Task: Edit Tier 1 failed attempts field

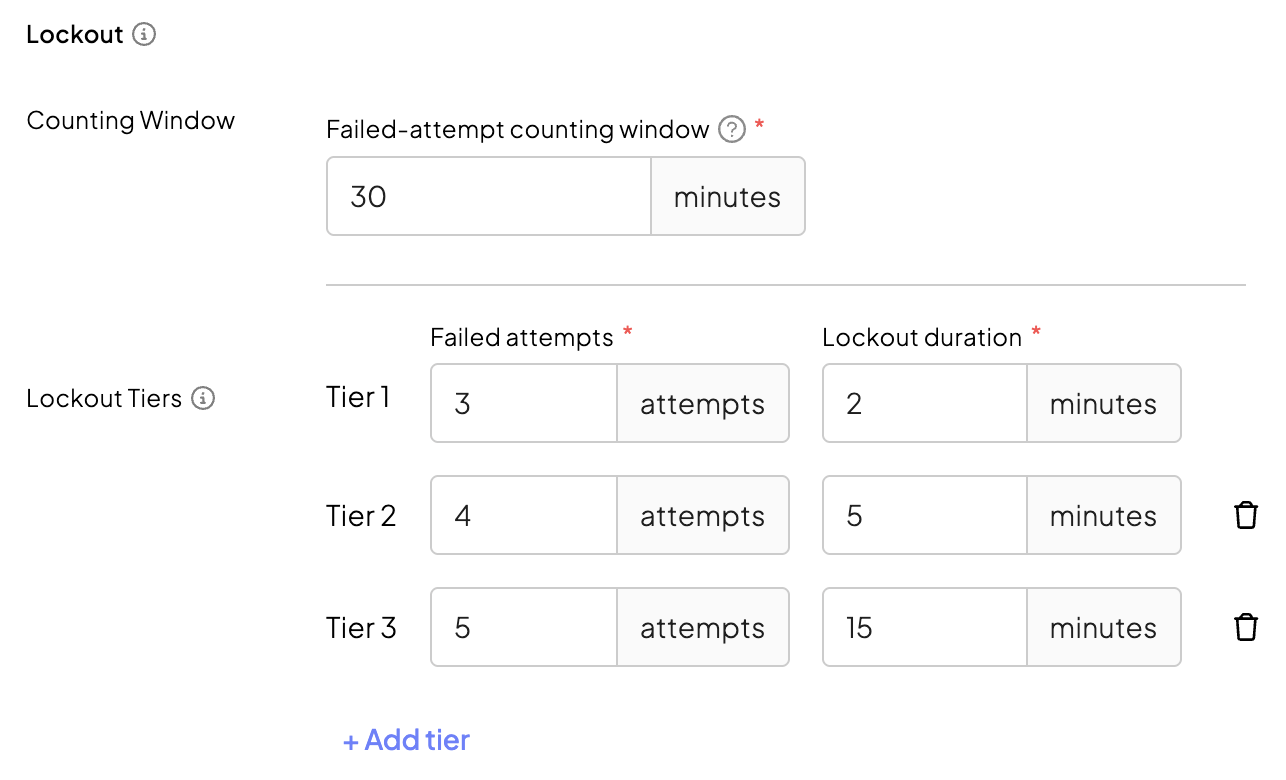Action: point(524,403)
